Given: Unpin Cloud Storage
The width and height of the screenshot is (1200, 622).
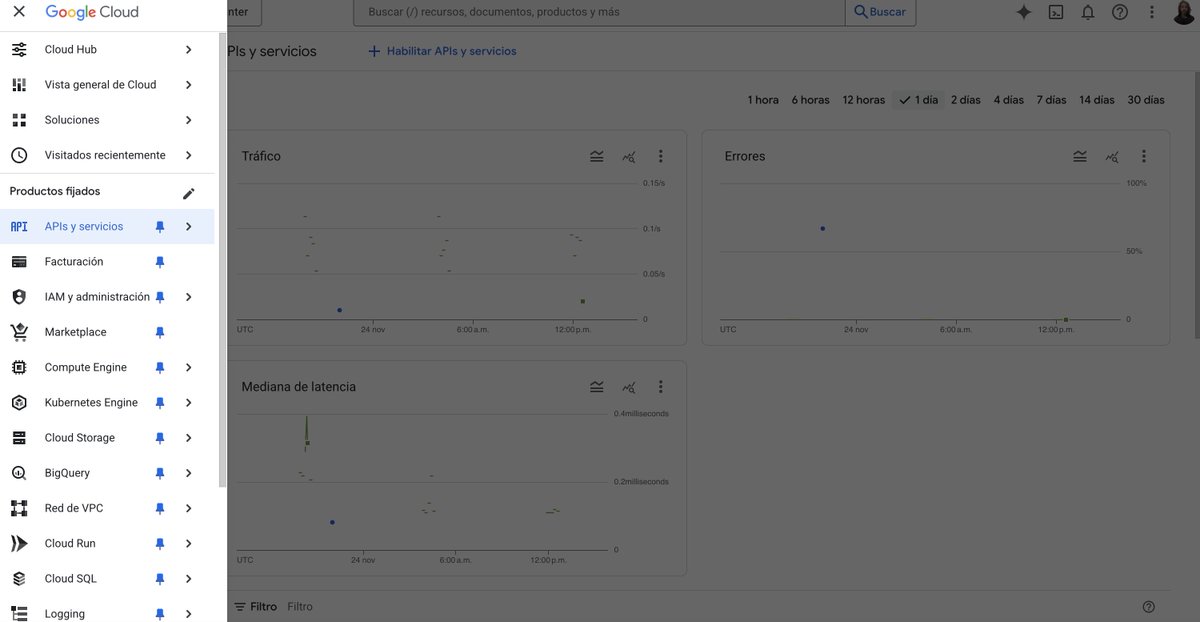Looking at the screenshot, I should tap(160, 438).
